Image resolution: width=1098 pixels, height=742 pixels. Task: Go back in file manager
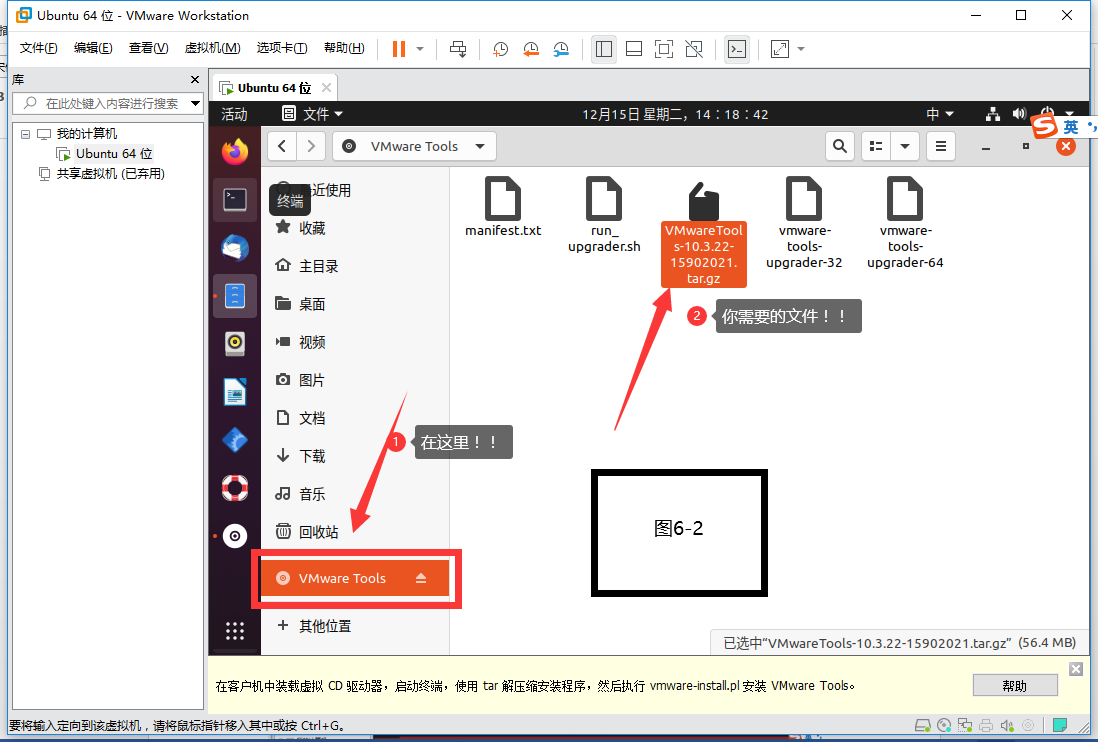tap(282, 146)
